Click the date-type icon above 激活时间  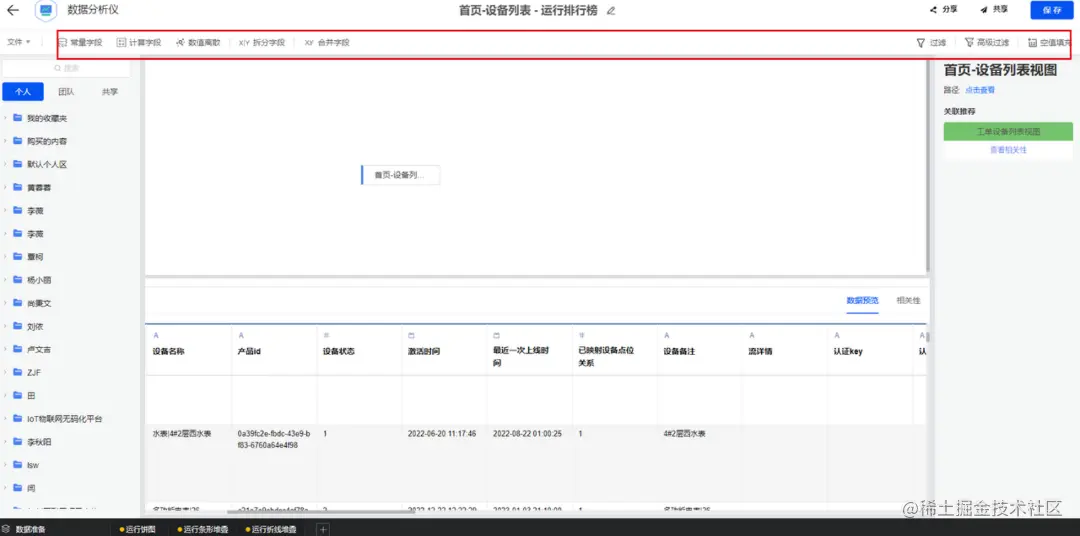[411, 335]
